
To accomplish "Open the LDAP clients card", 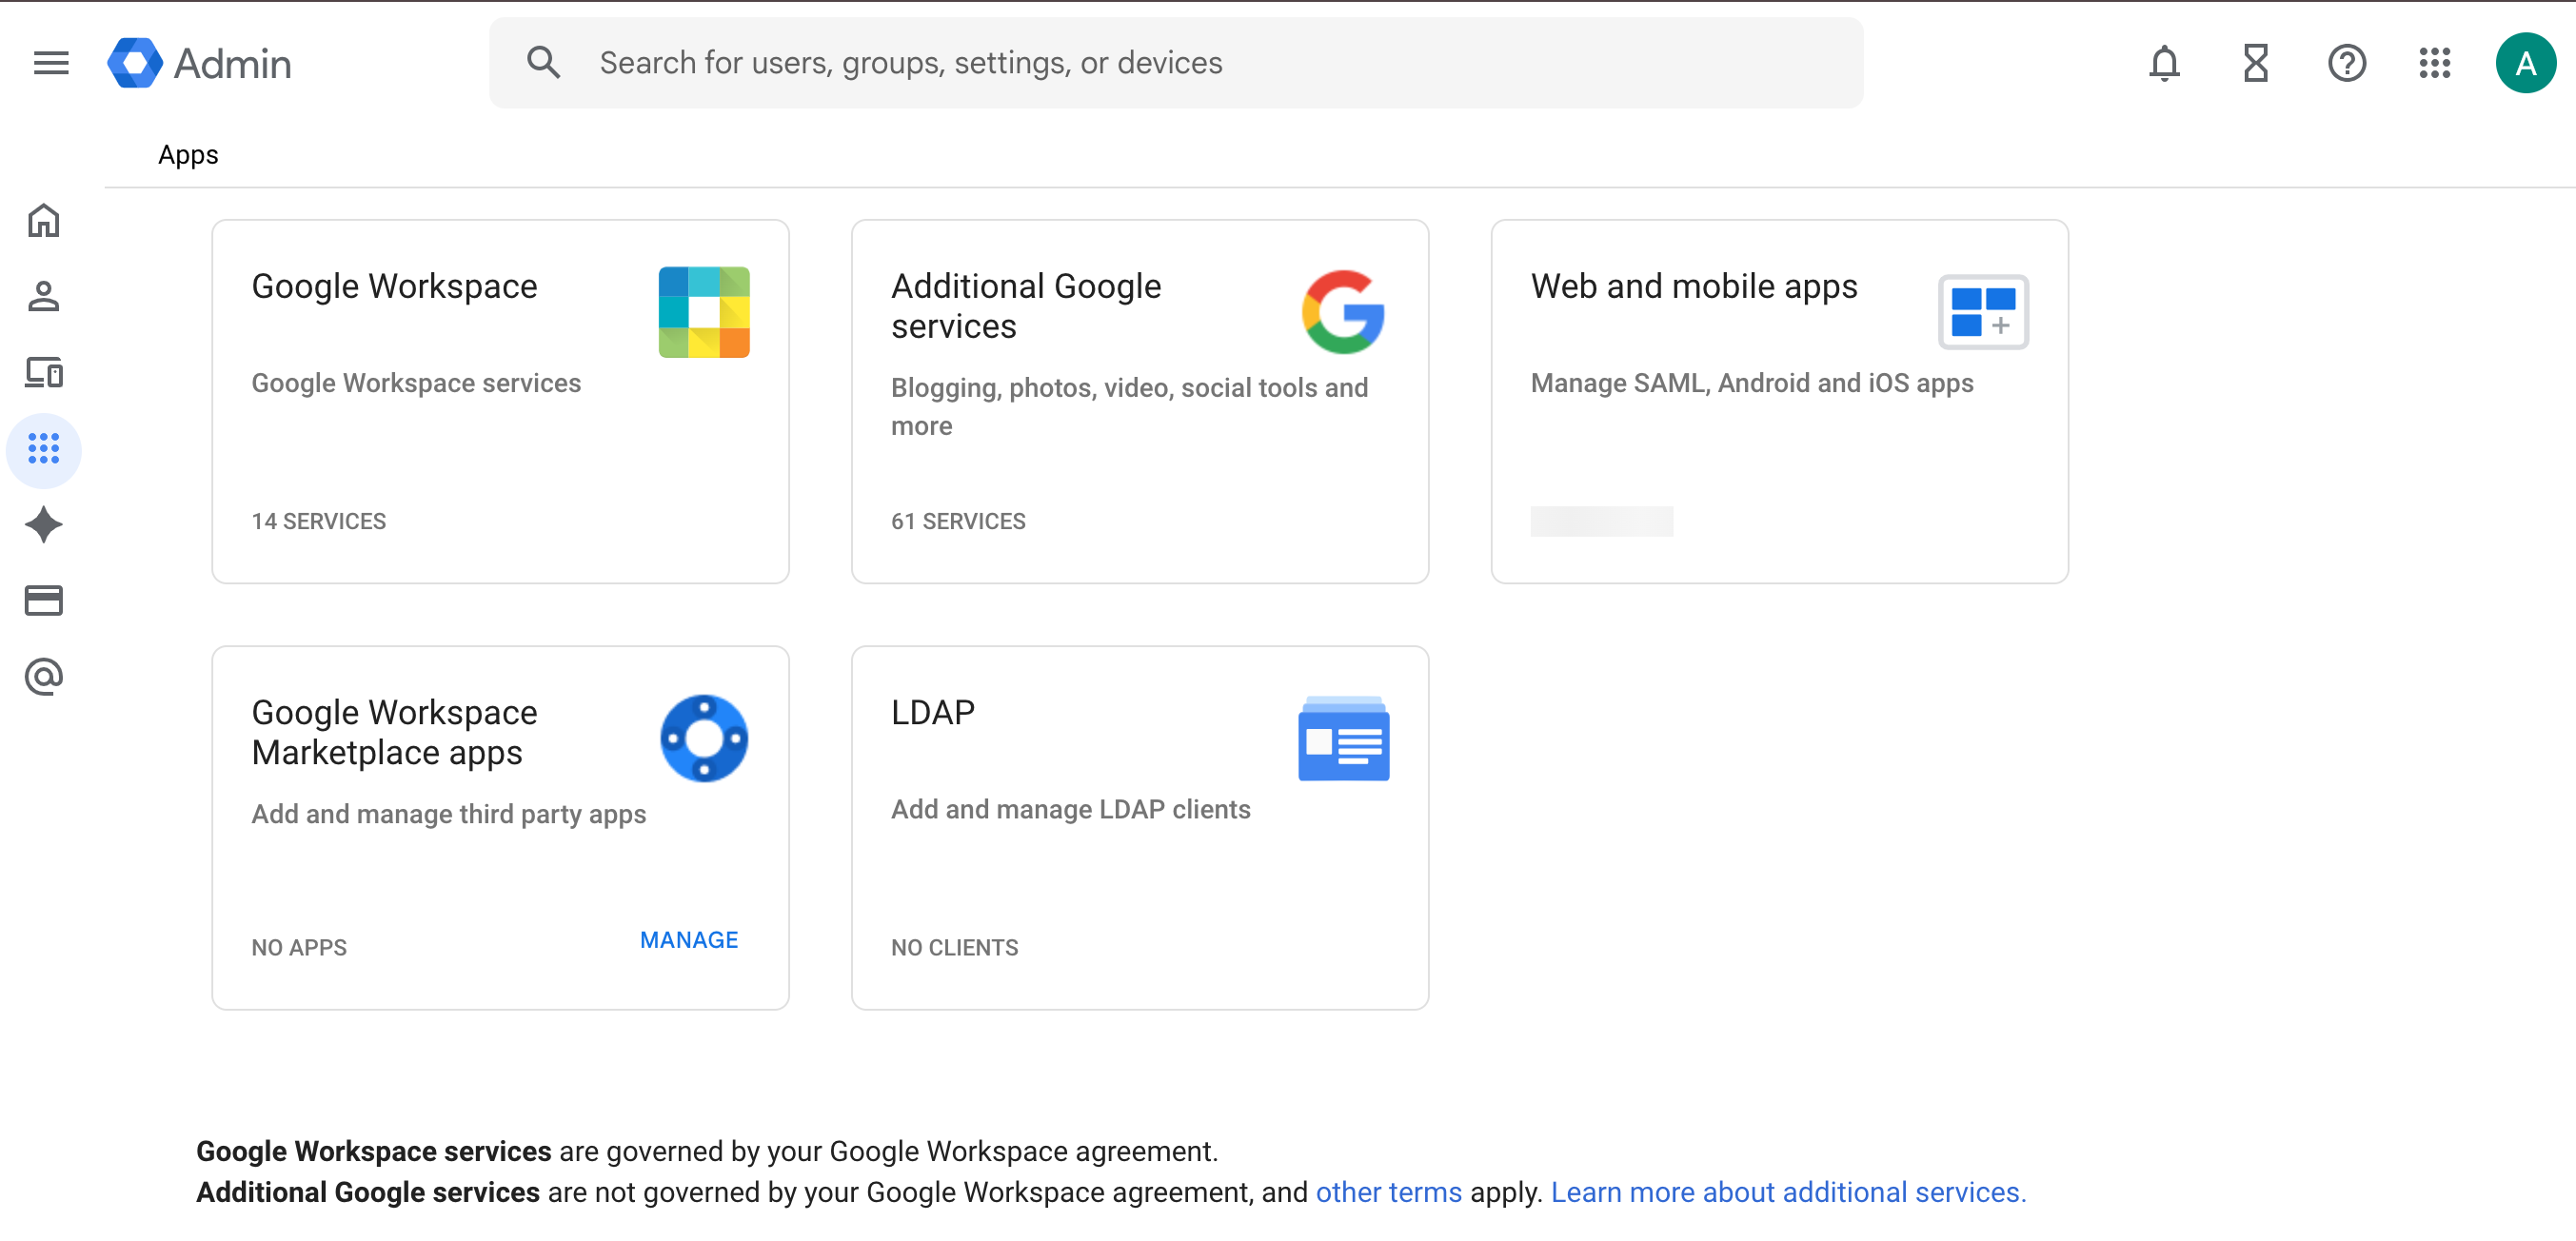I will click(x=1139, y=827).
